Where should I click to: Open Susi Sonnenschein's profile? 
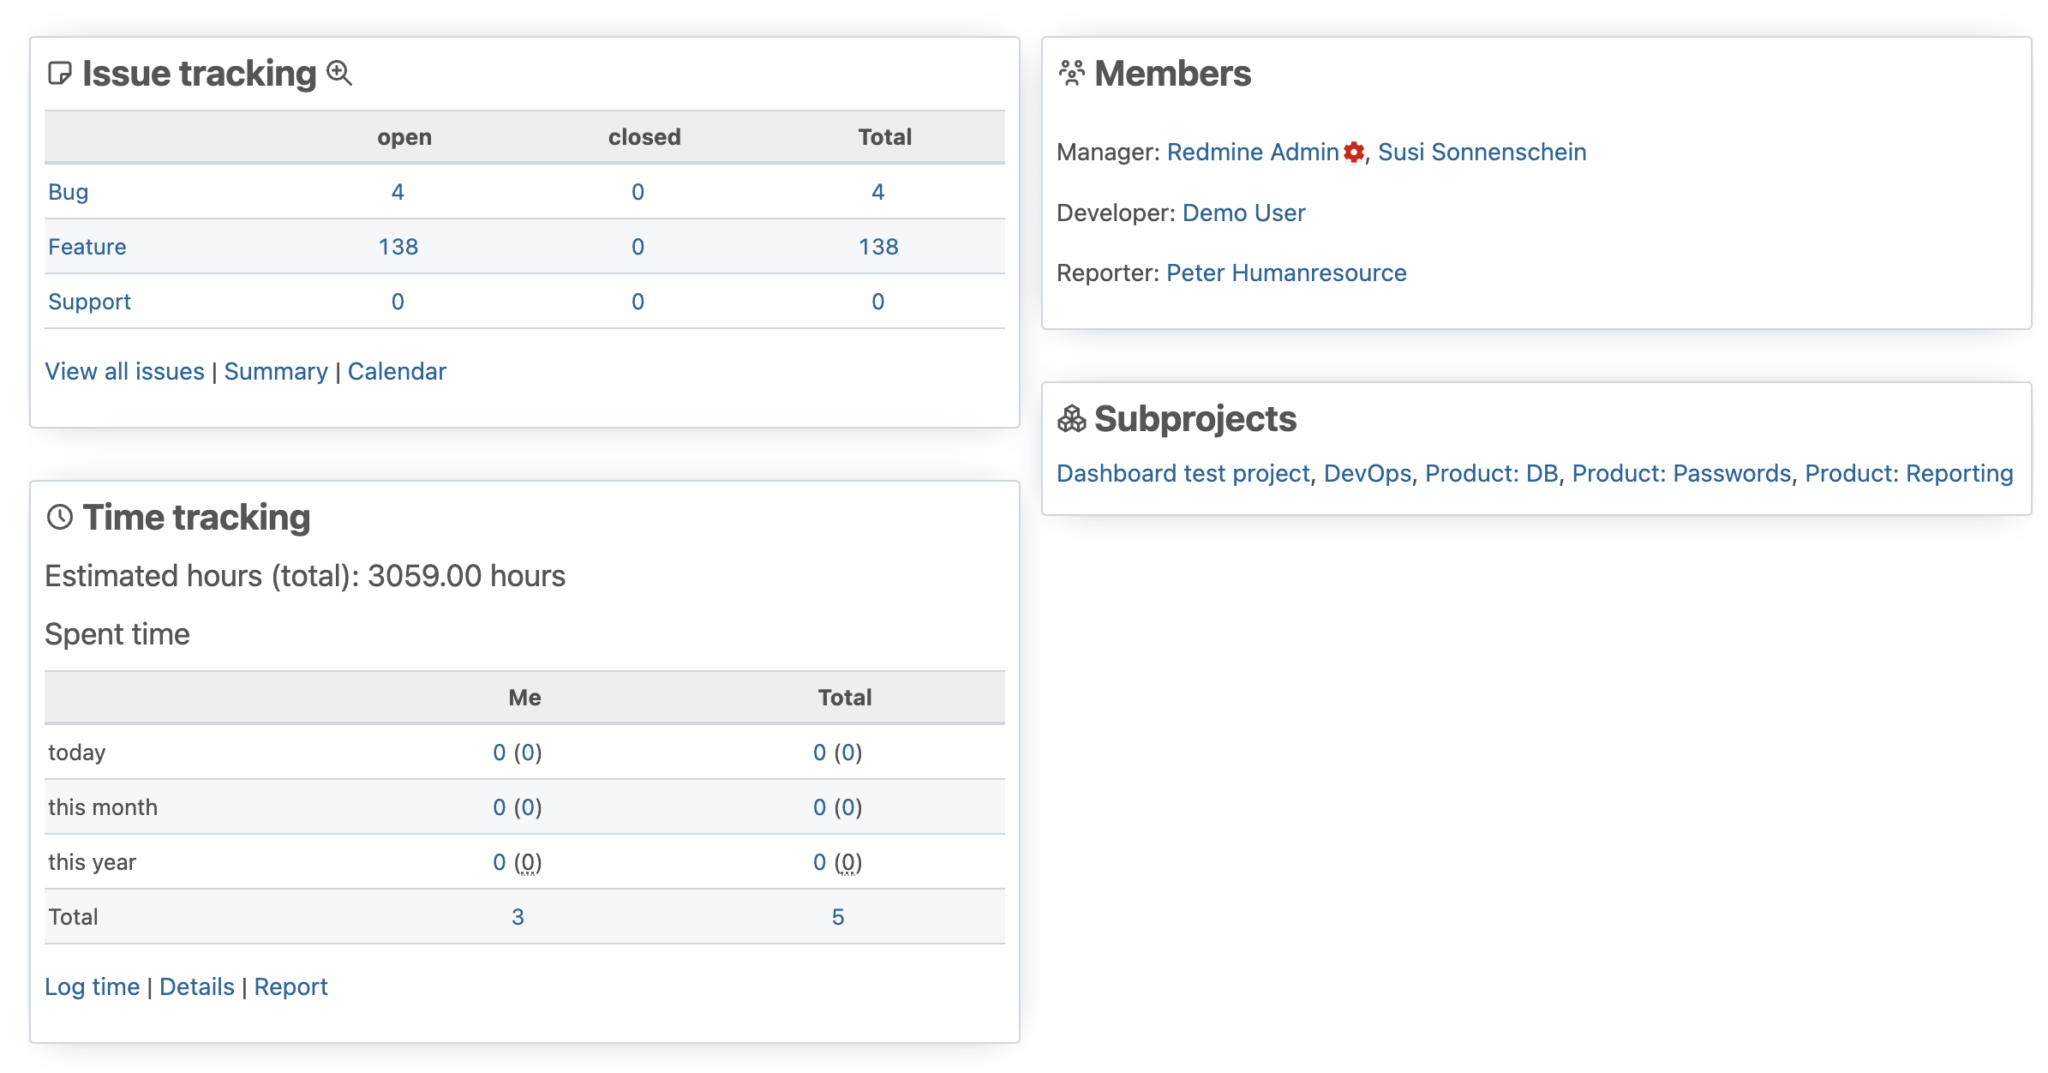1481,152
